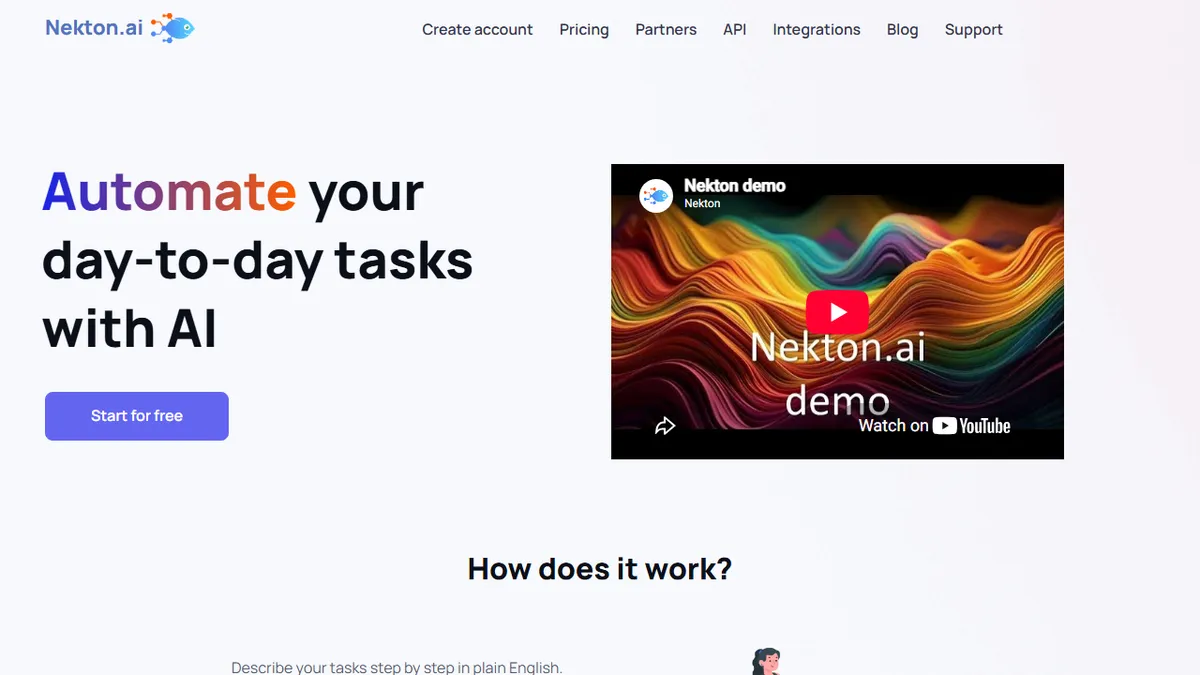Click the Start for free button

137,416
